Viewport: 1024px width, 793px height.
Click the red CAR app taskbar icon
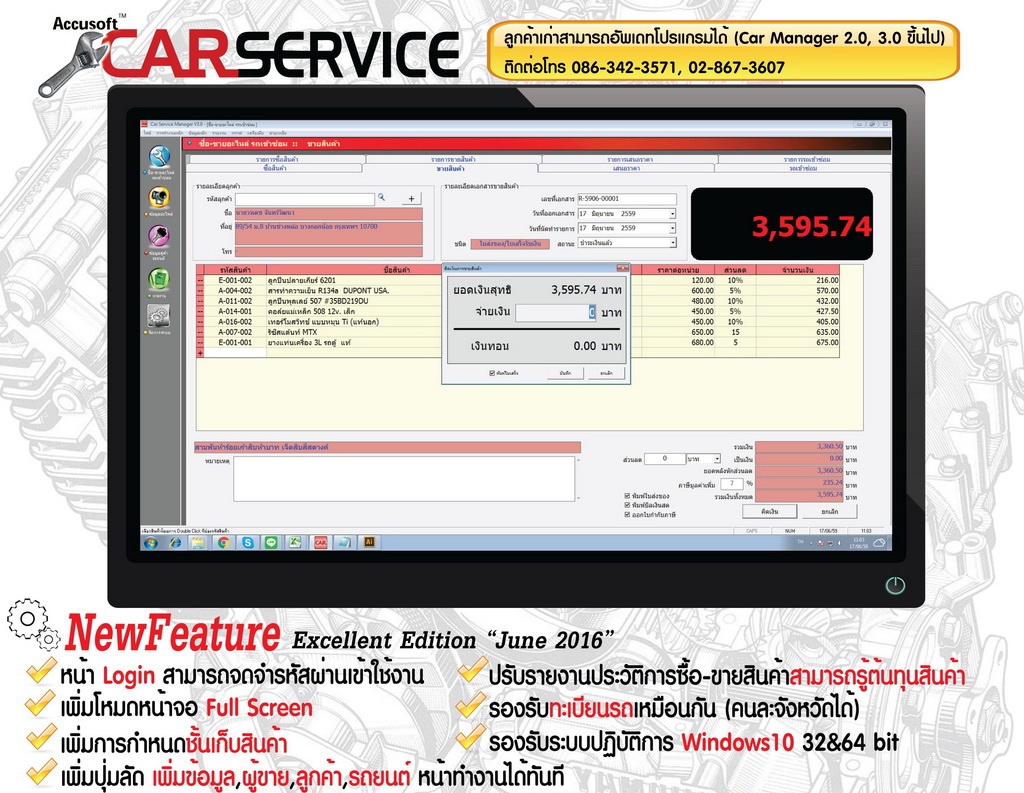(320, 543)
